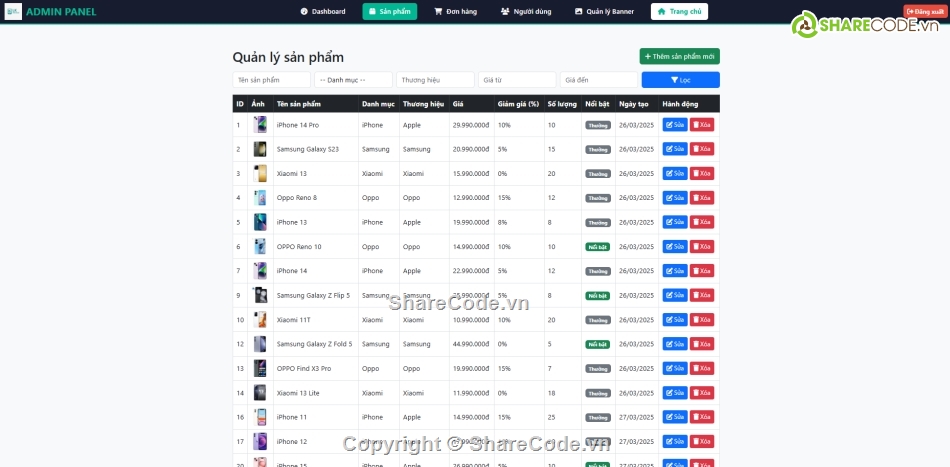Click the Đăng xuất logout button
Viewport: 950px width, 467px height.
(x=925, y=12)
